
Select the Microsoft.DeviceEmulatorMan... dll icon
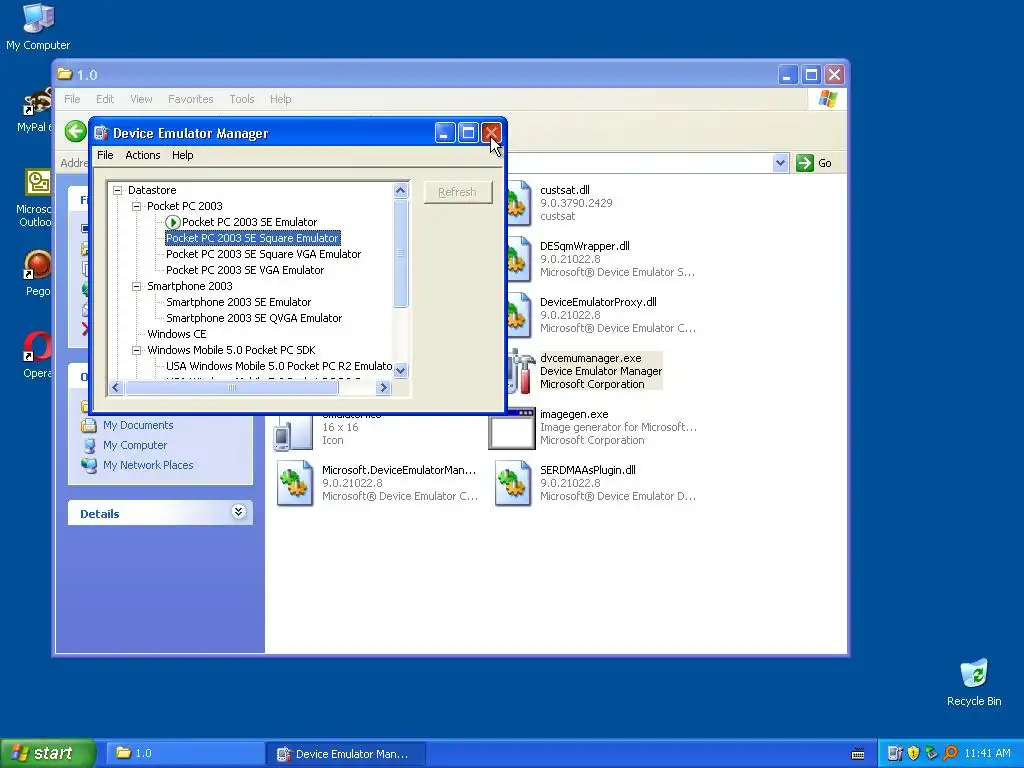click(x=295, y=483)
